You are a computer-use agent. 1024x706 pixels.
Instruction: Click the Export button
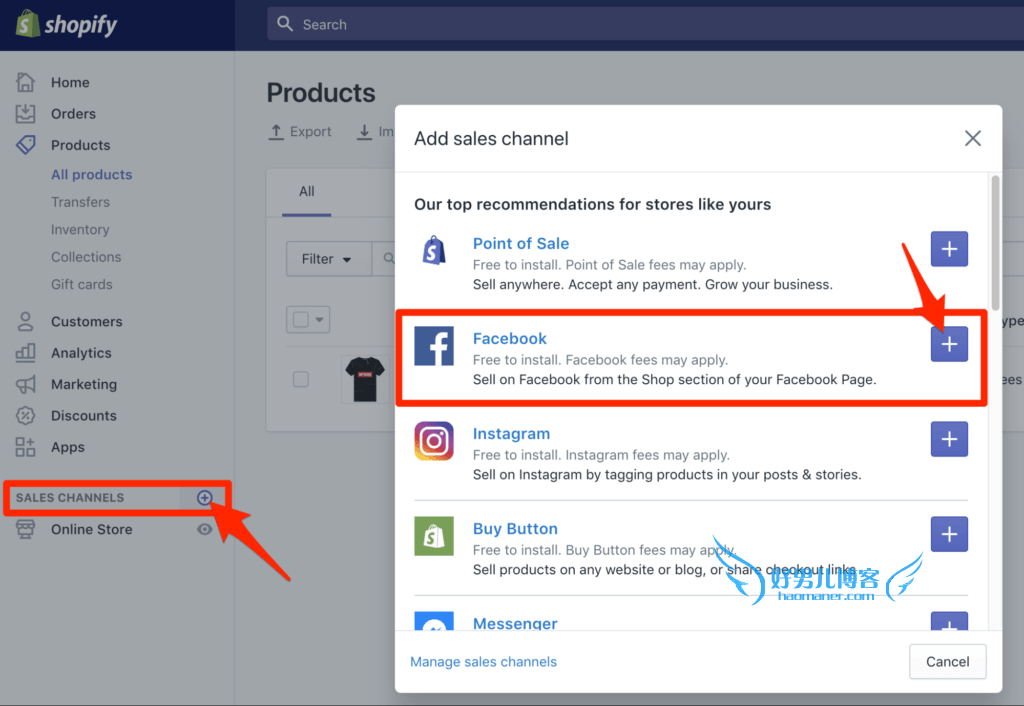click(300, 132)
